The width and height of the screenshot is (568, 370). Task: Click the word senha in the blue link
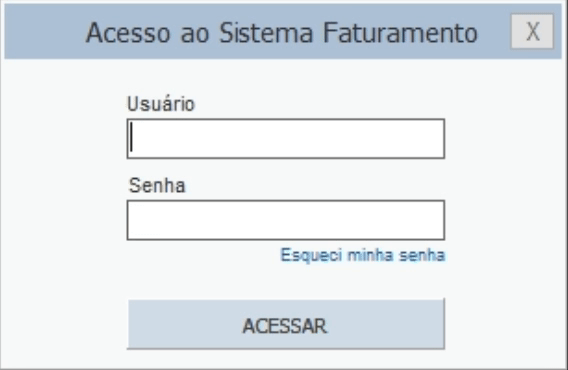click(x=422, y=255)
